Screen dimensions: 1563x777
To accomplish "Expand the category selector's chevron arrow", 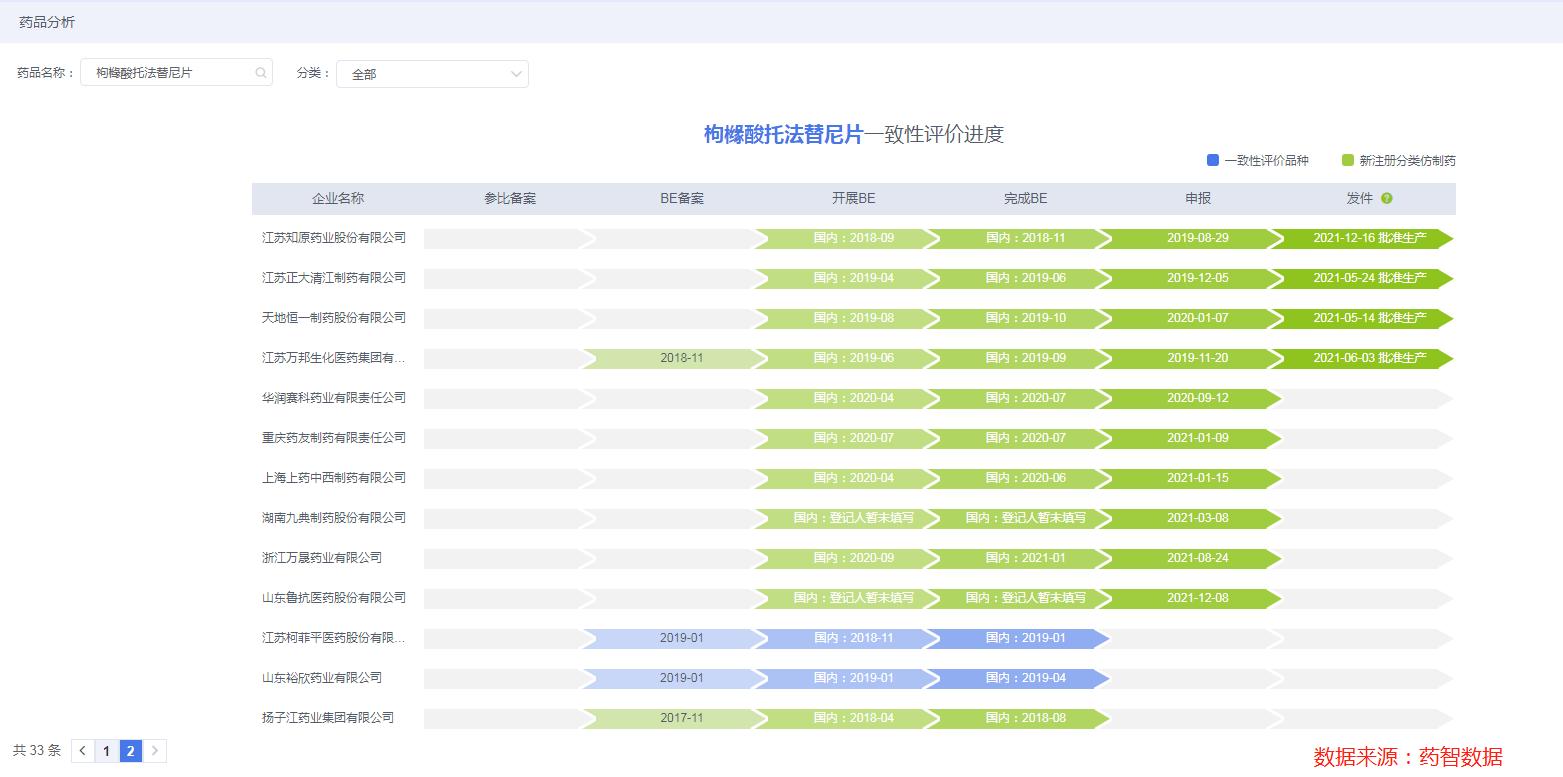I will tap(514, 73).
